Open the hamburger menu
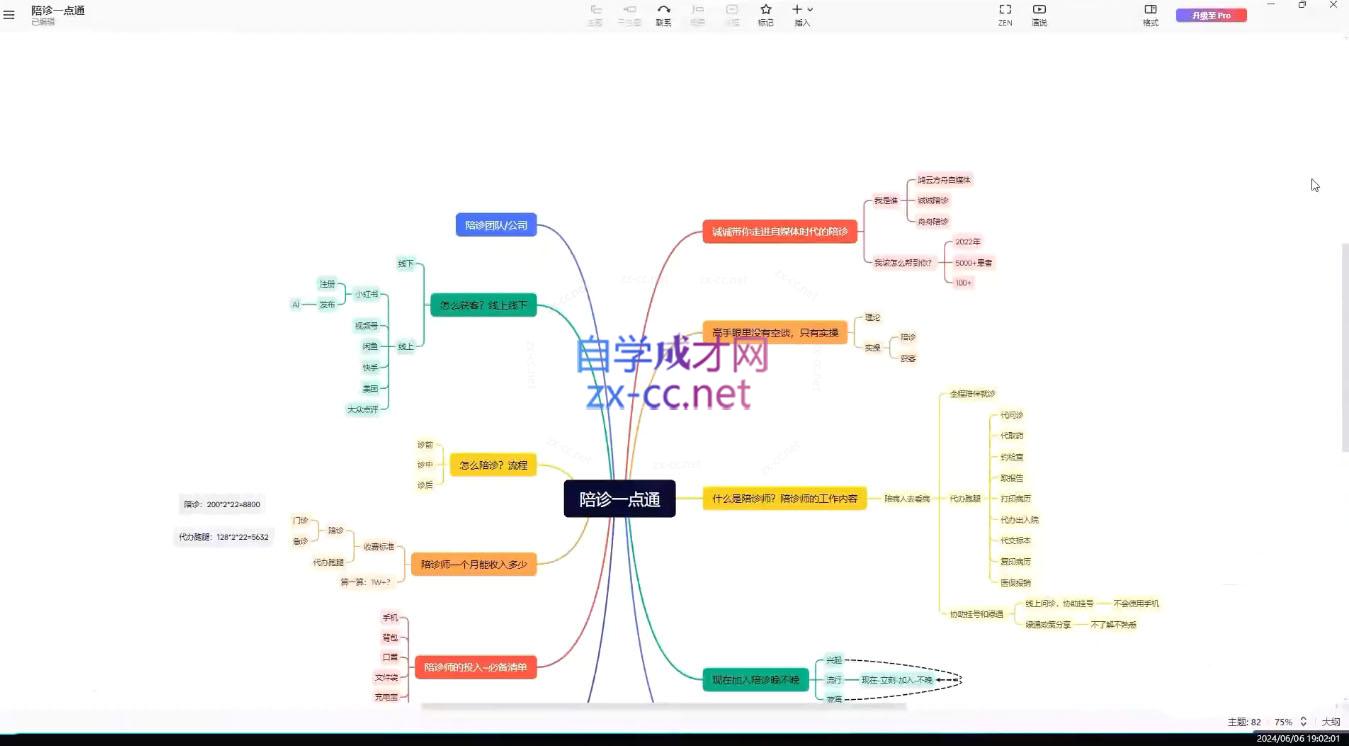Screen dimensions: 1349x746 point(9,15)
